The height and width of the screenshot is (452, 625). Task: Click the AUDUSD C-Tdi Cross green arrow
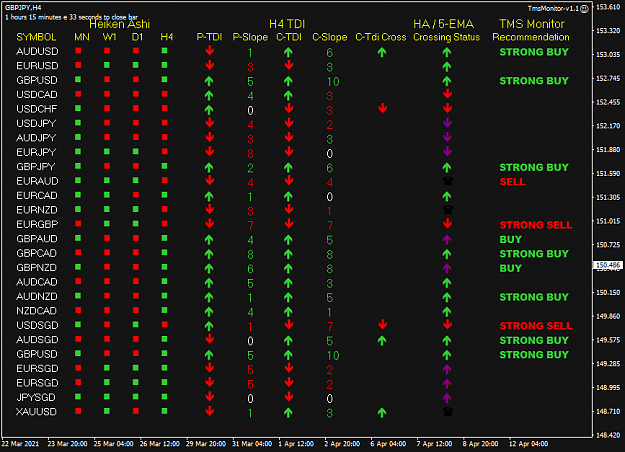point(382,52)
